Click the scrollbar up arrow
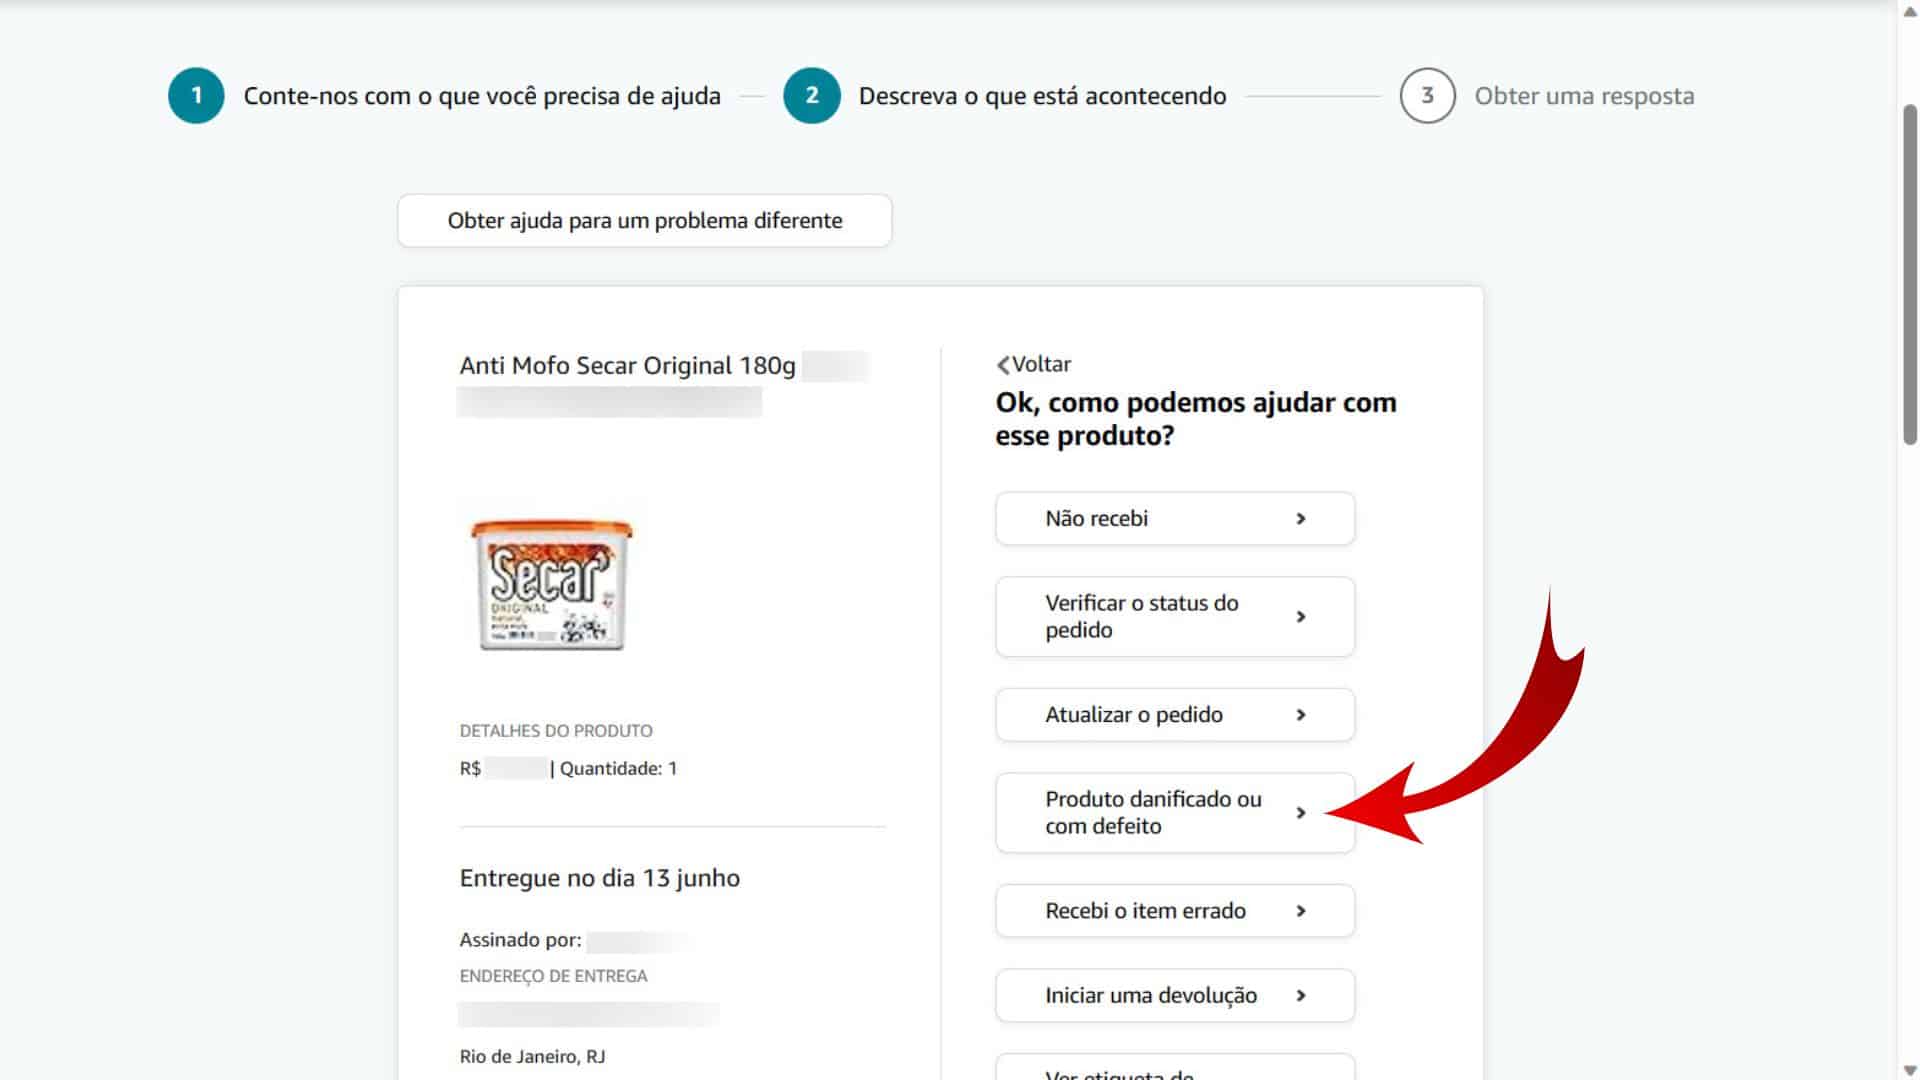The height and width of the screenshot is (1080, 1920). pos(1909,11)
